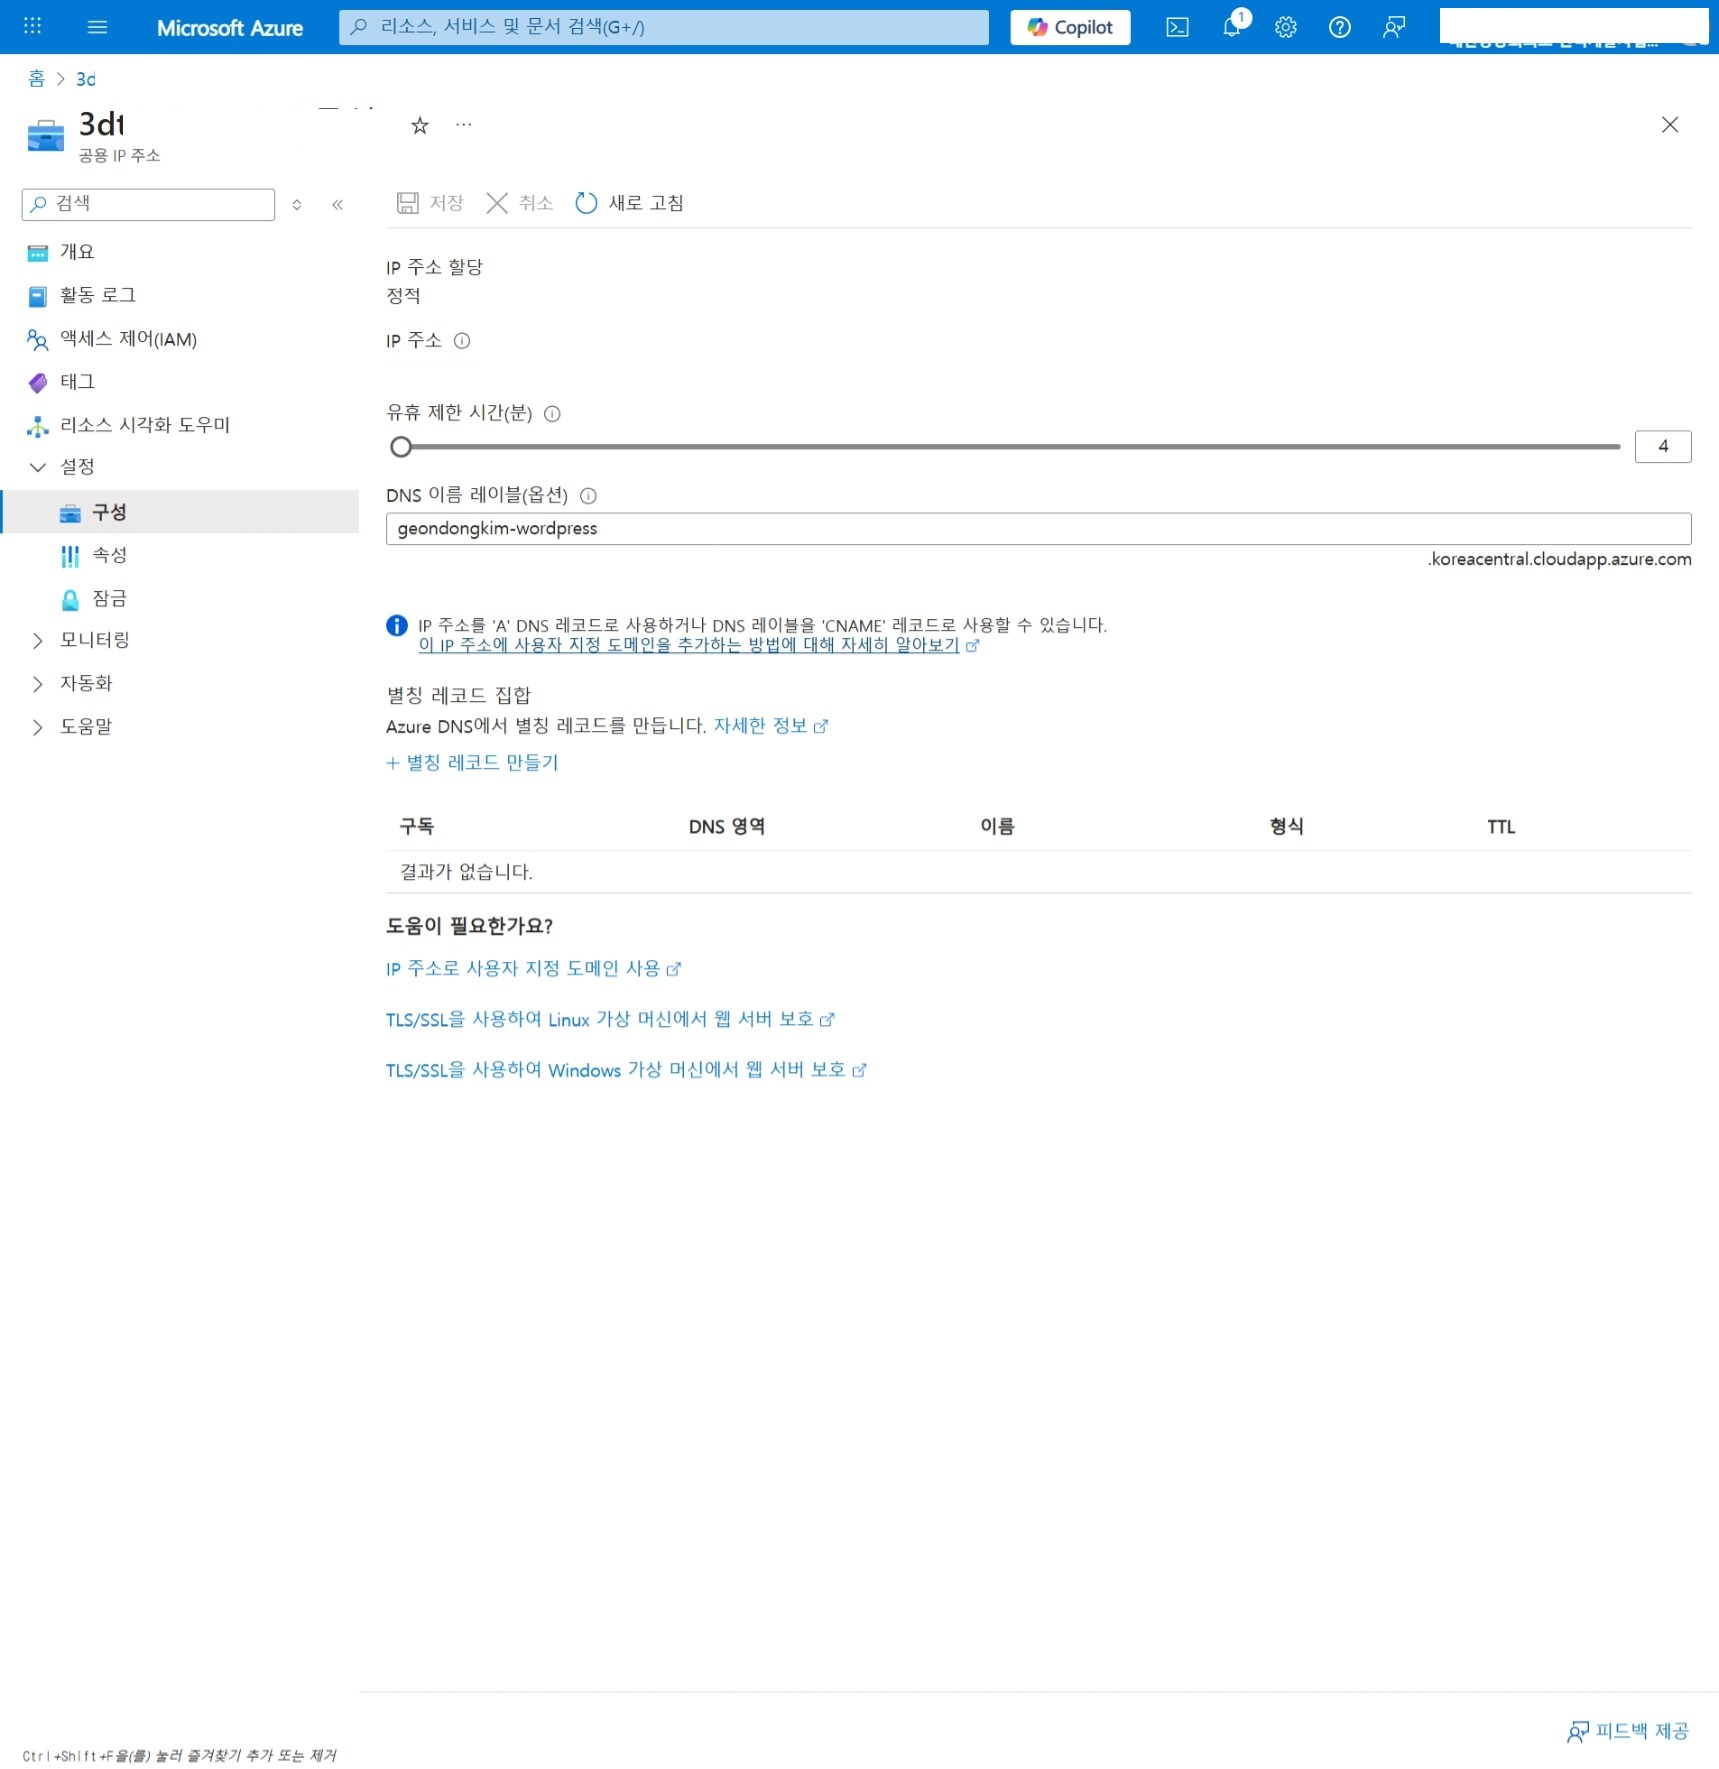Screen dimensions: 1719x1769
Task: Open the Azure app launcher grid
Action: tap(31, 27)
